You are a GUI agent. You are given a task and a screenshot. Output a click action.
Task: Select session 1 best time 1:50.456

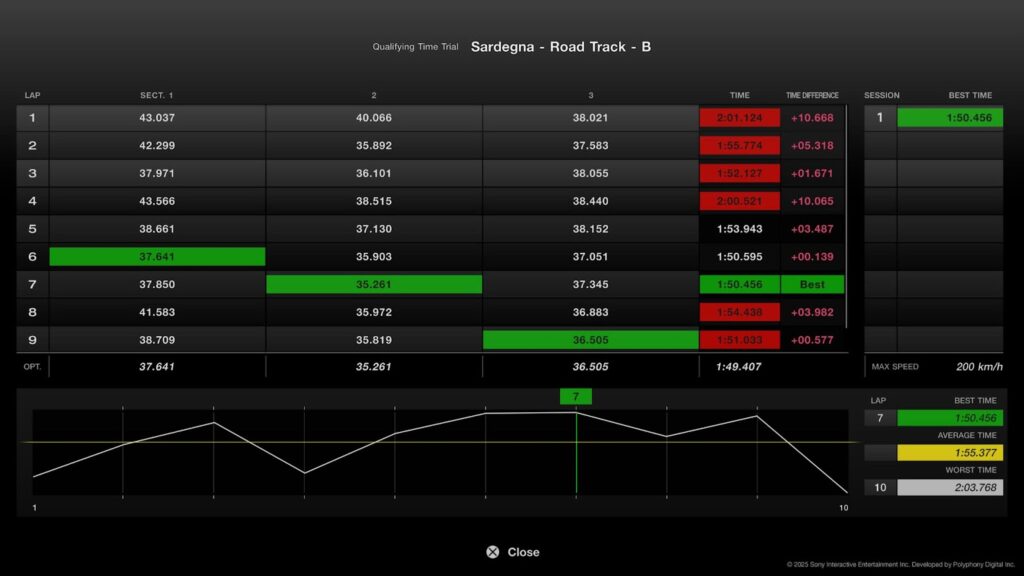949,118
